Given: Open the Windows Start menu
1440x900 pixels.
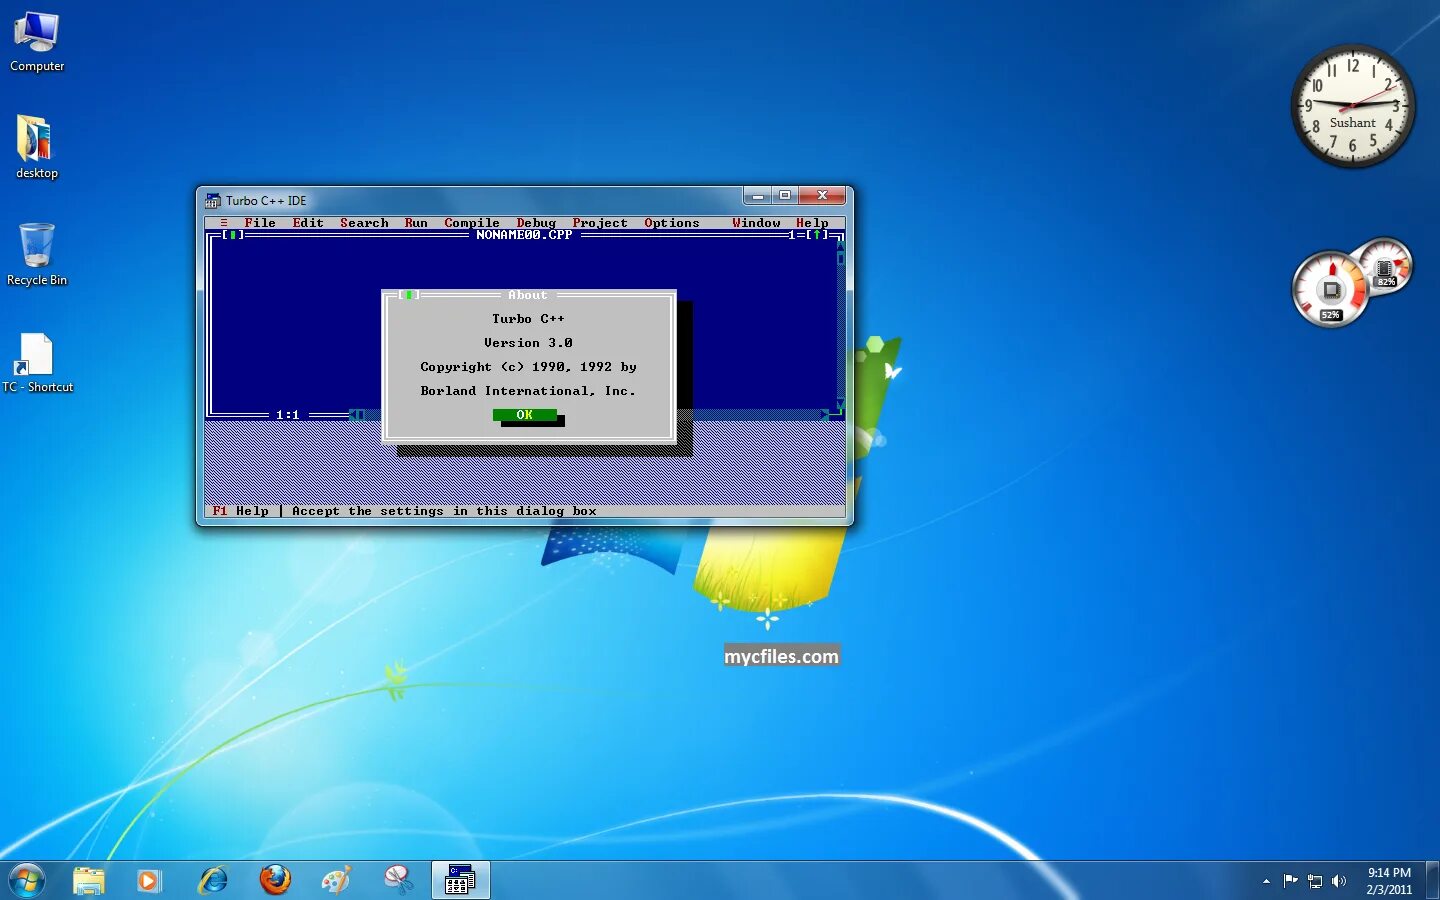Looking at the screenshot, I should click(27, 880).
